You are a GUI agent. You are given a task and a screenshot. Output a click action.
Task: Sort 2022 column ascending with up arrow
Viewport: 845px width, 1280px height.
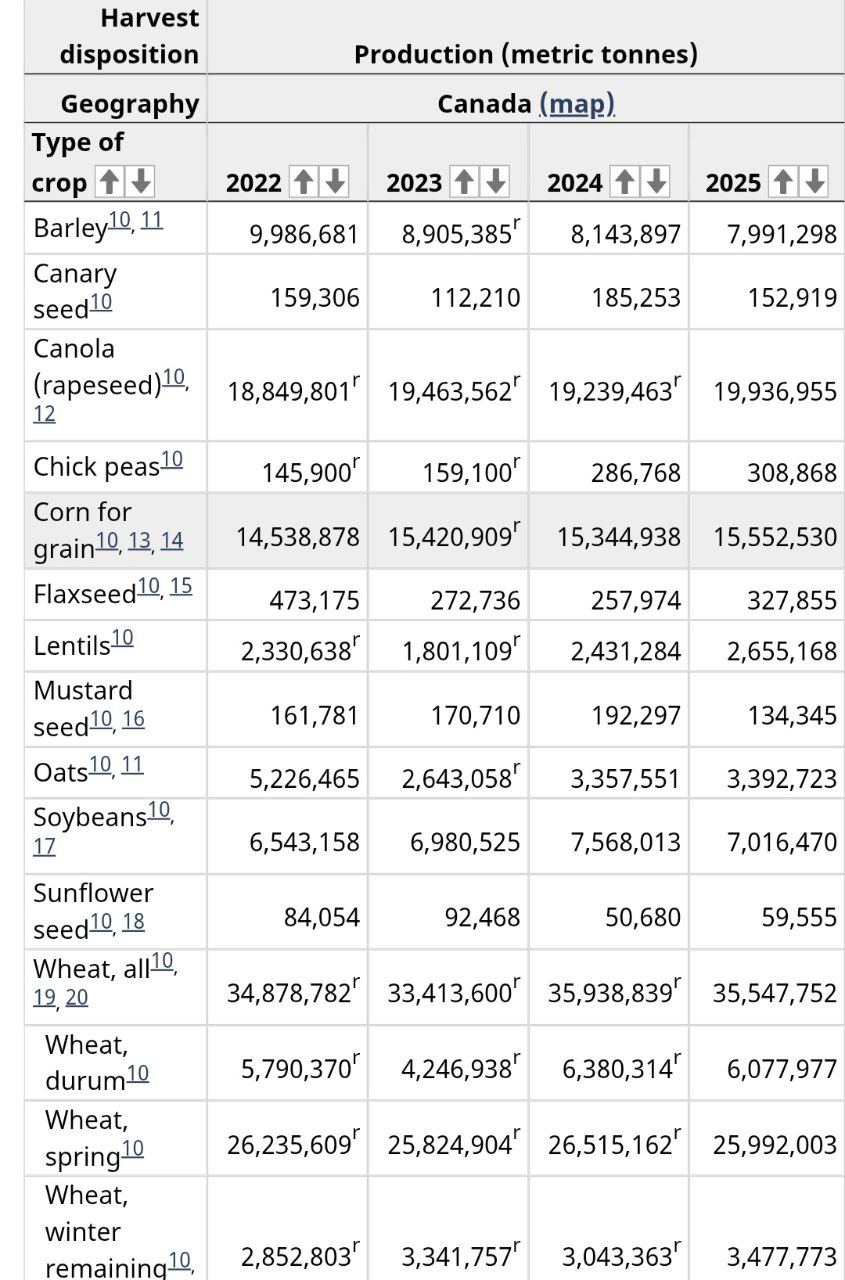click(303, 182)
